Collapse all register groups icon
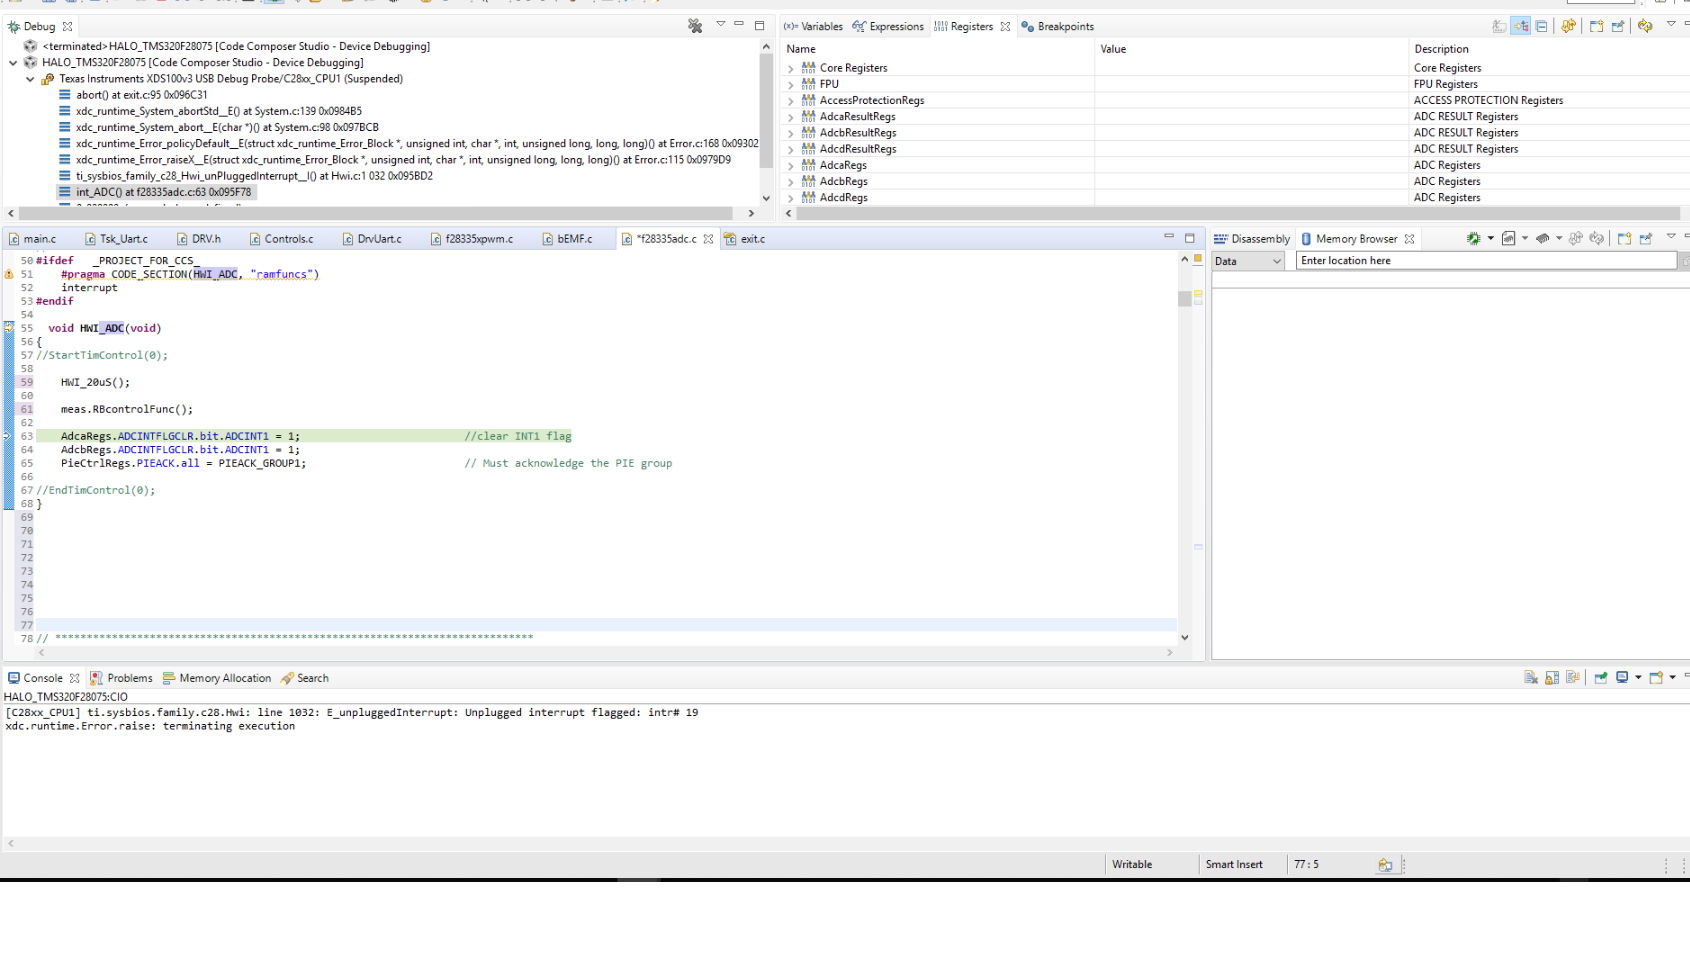The width and height of the screenshot is (1690, 973). coord(1541,26)
